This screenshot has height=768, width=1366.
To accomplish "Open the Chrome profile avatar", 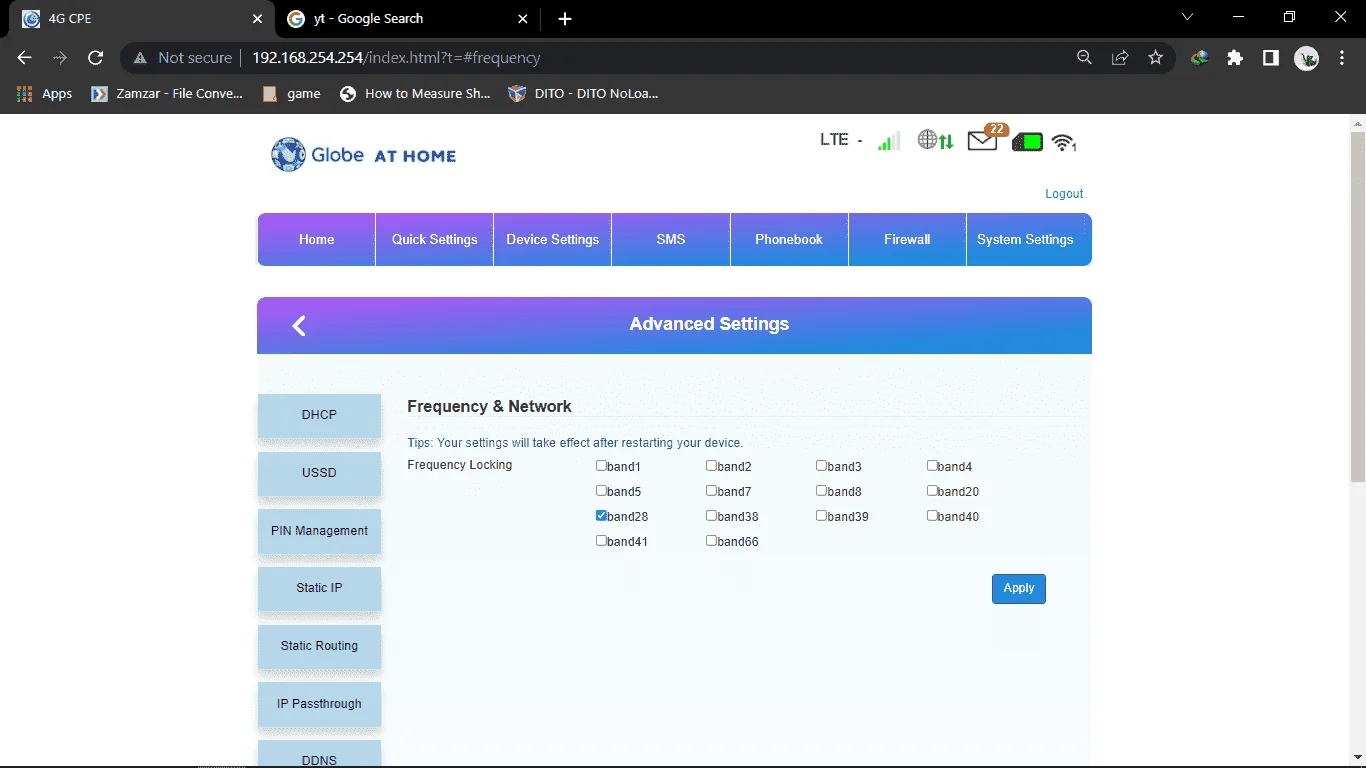I will (x=1306, y=58).
